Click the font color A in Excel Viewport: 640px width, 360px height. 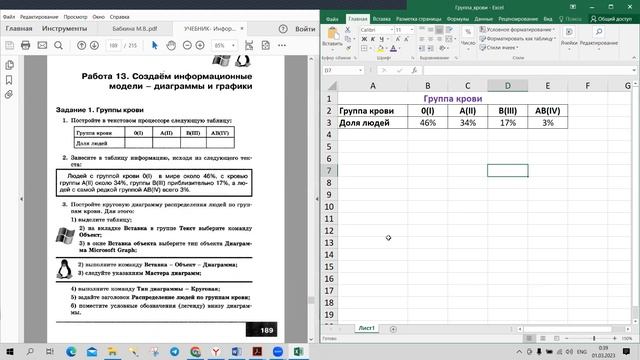393,49
